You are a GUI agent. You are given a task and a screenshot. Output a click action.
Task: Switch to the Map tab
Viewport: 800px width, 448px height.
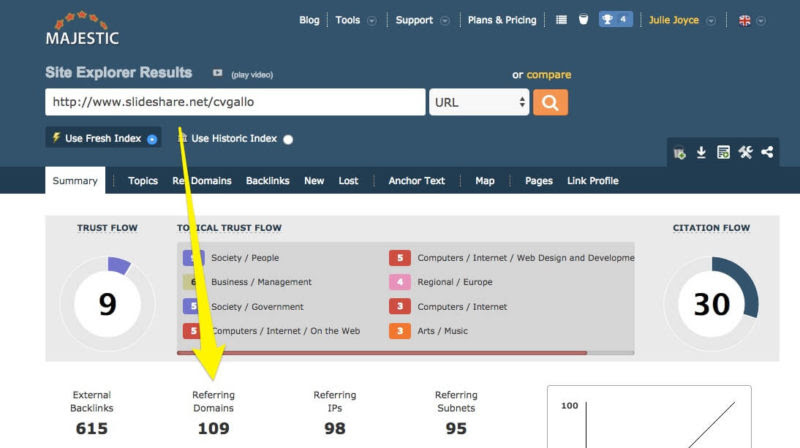point(485,181)
